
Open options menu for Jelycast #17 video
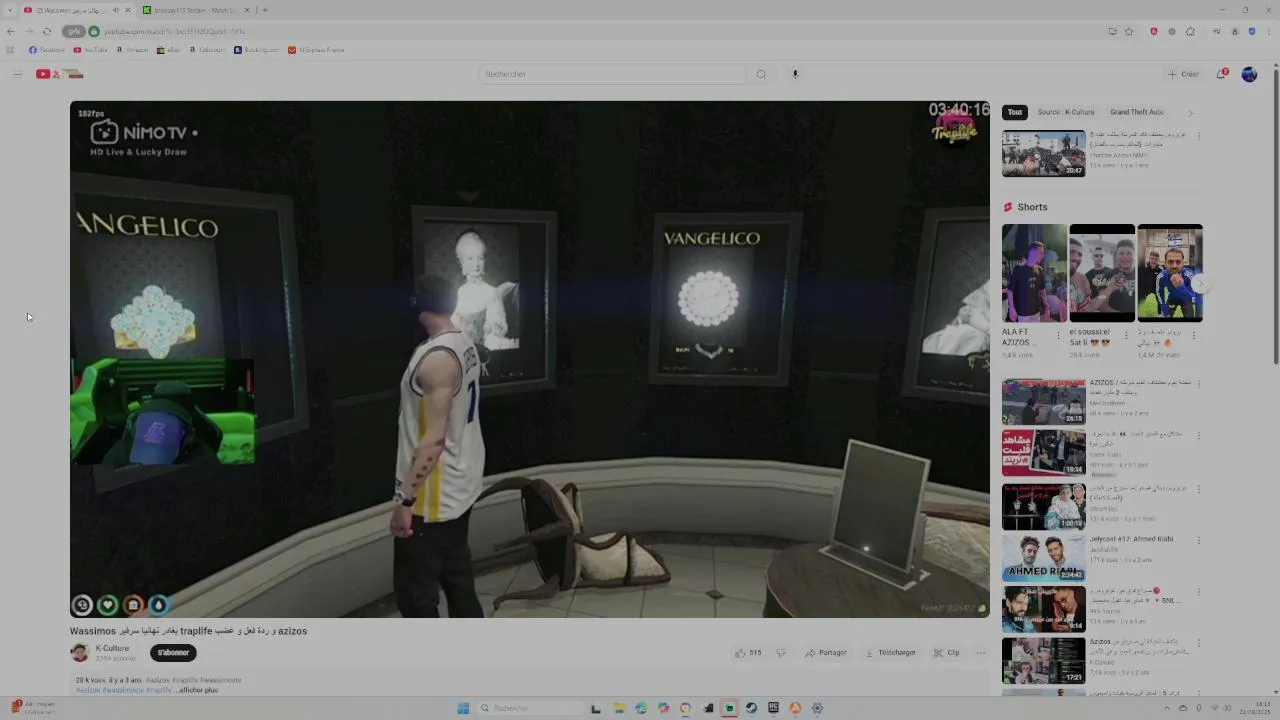(1198, 540)
